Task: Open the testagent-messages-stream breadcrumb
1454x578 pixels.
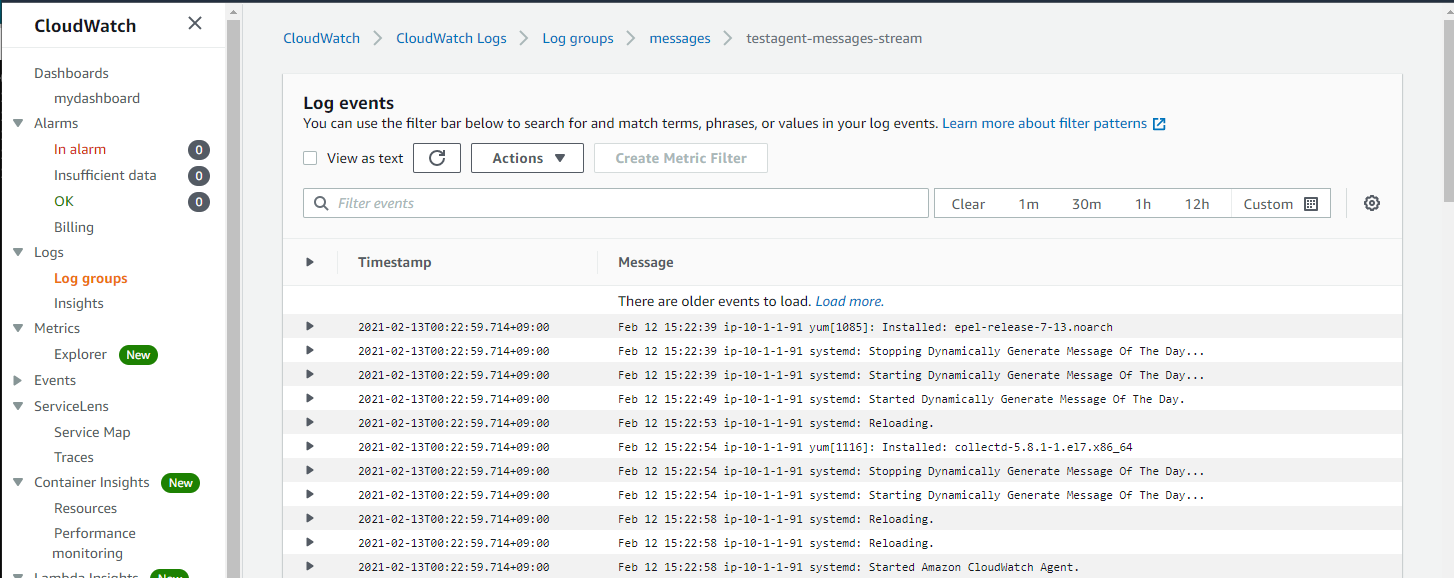Action: [834, 38]
